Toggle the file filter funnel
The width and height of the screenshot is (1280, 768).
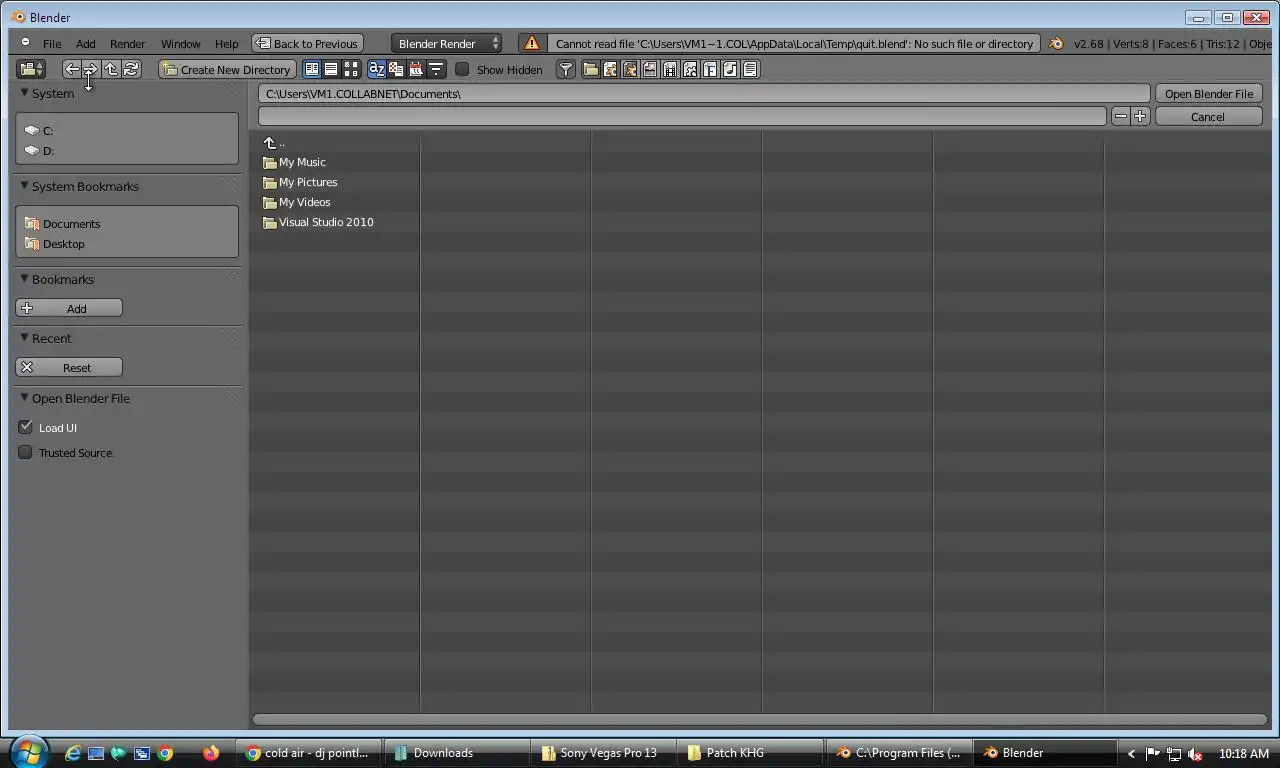pos(566,69)
